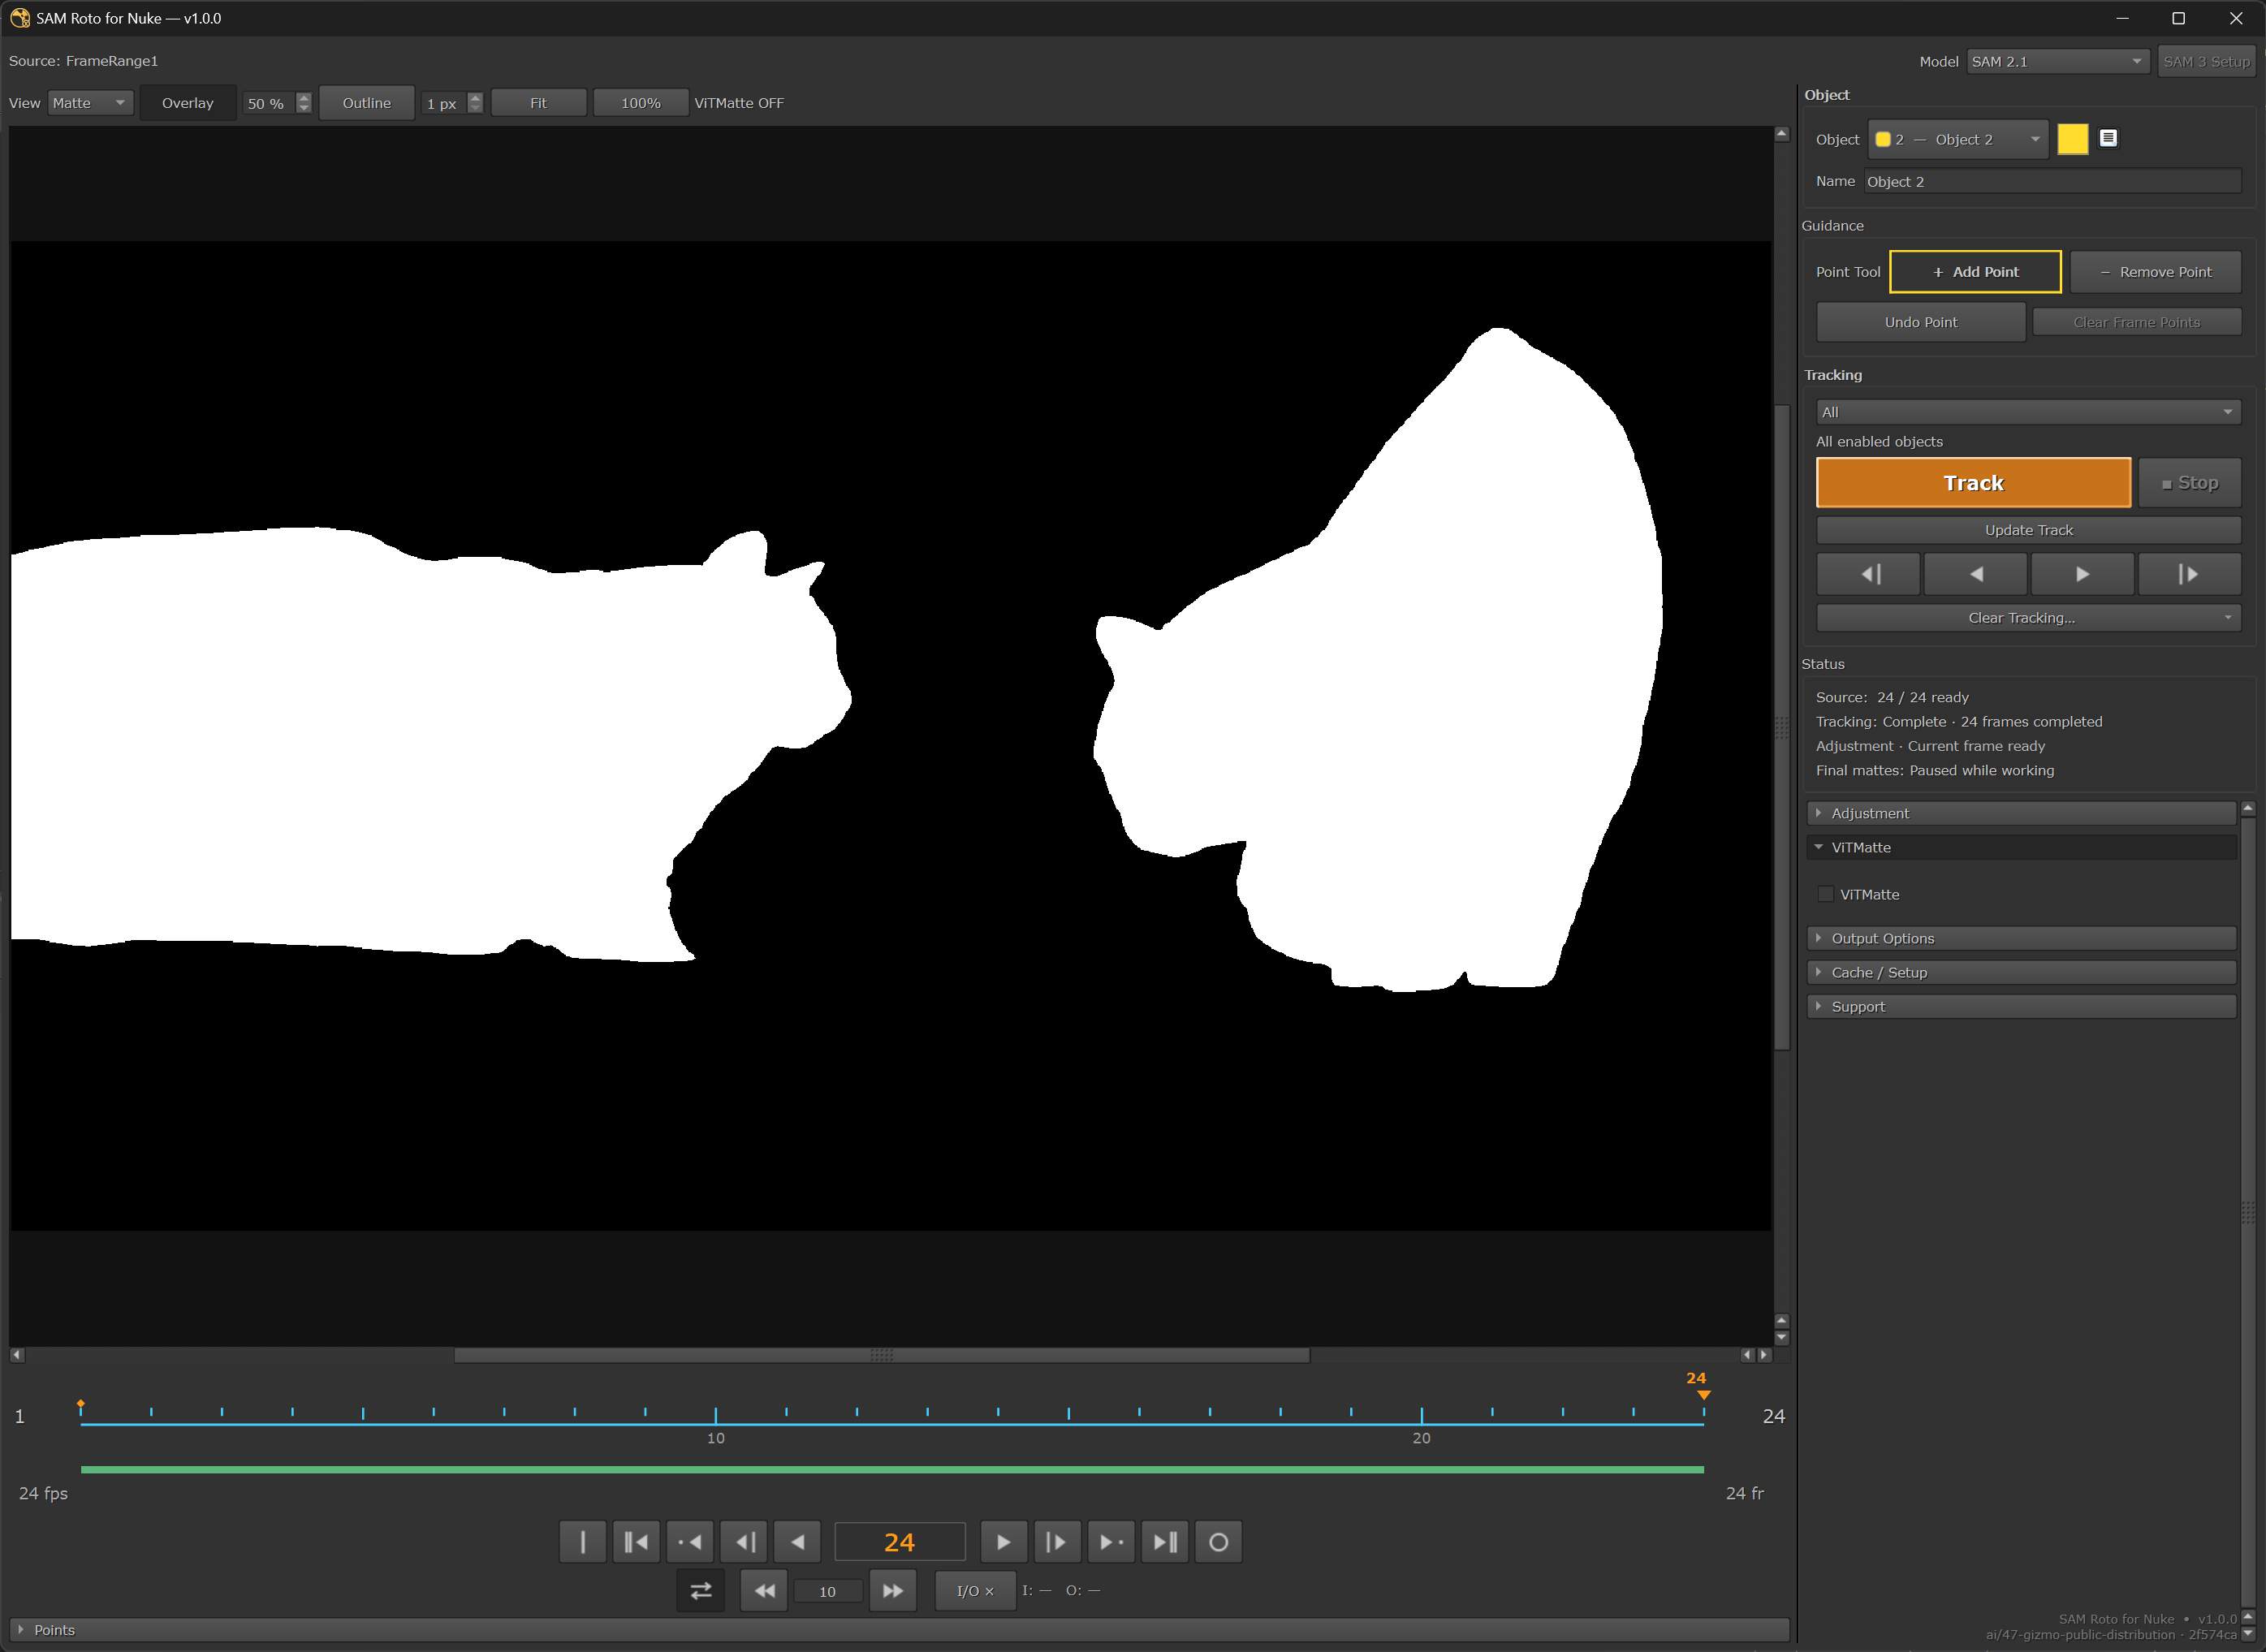The image size is (2266, 1652).
Task: Track backward one frame in Tracking panel
Action: pyautogui.click(x=1868, y=574)
